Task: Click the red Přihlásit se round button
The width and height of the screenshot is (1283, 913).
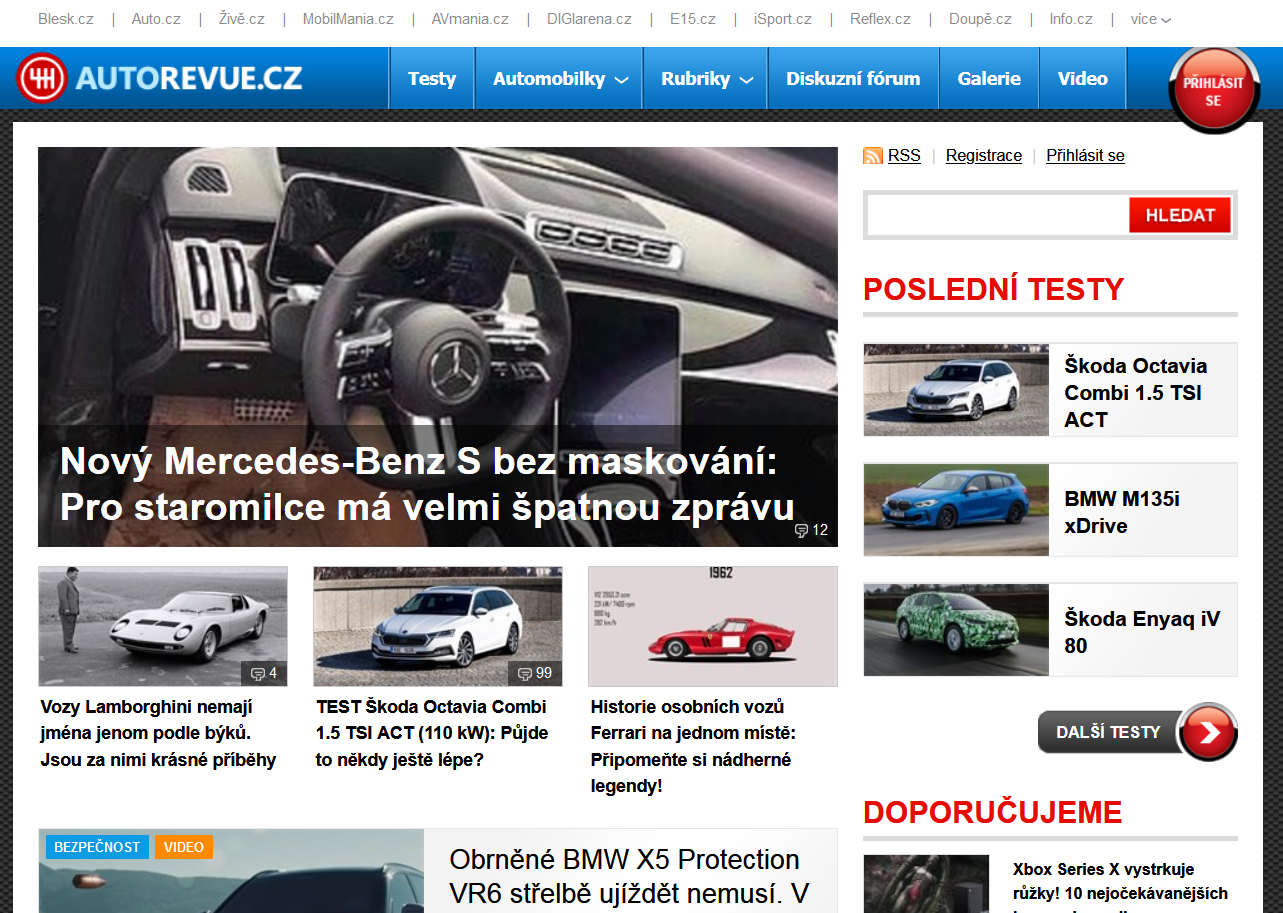Action: pyautogui.click(x=1213, y=90)
